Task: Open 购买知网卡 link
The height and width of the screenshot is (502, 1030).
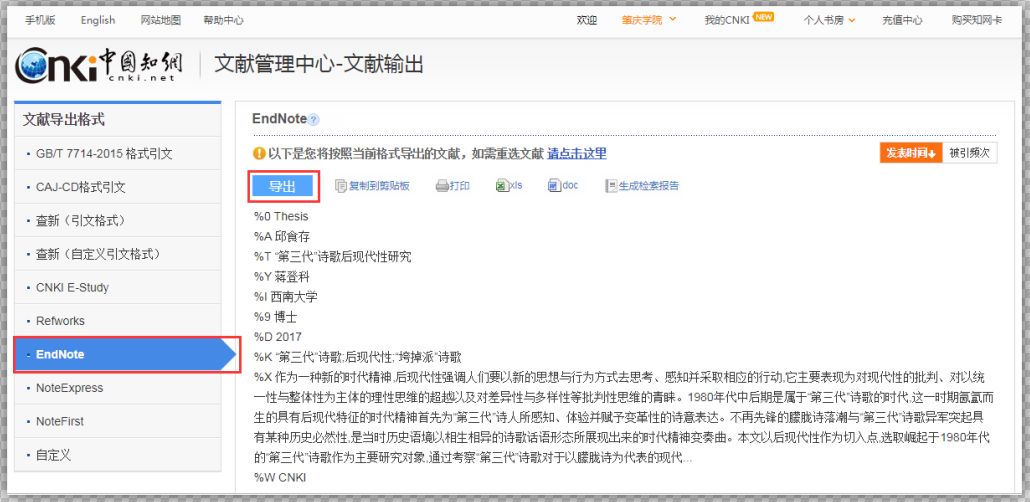Action: [x=977, y=20]
